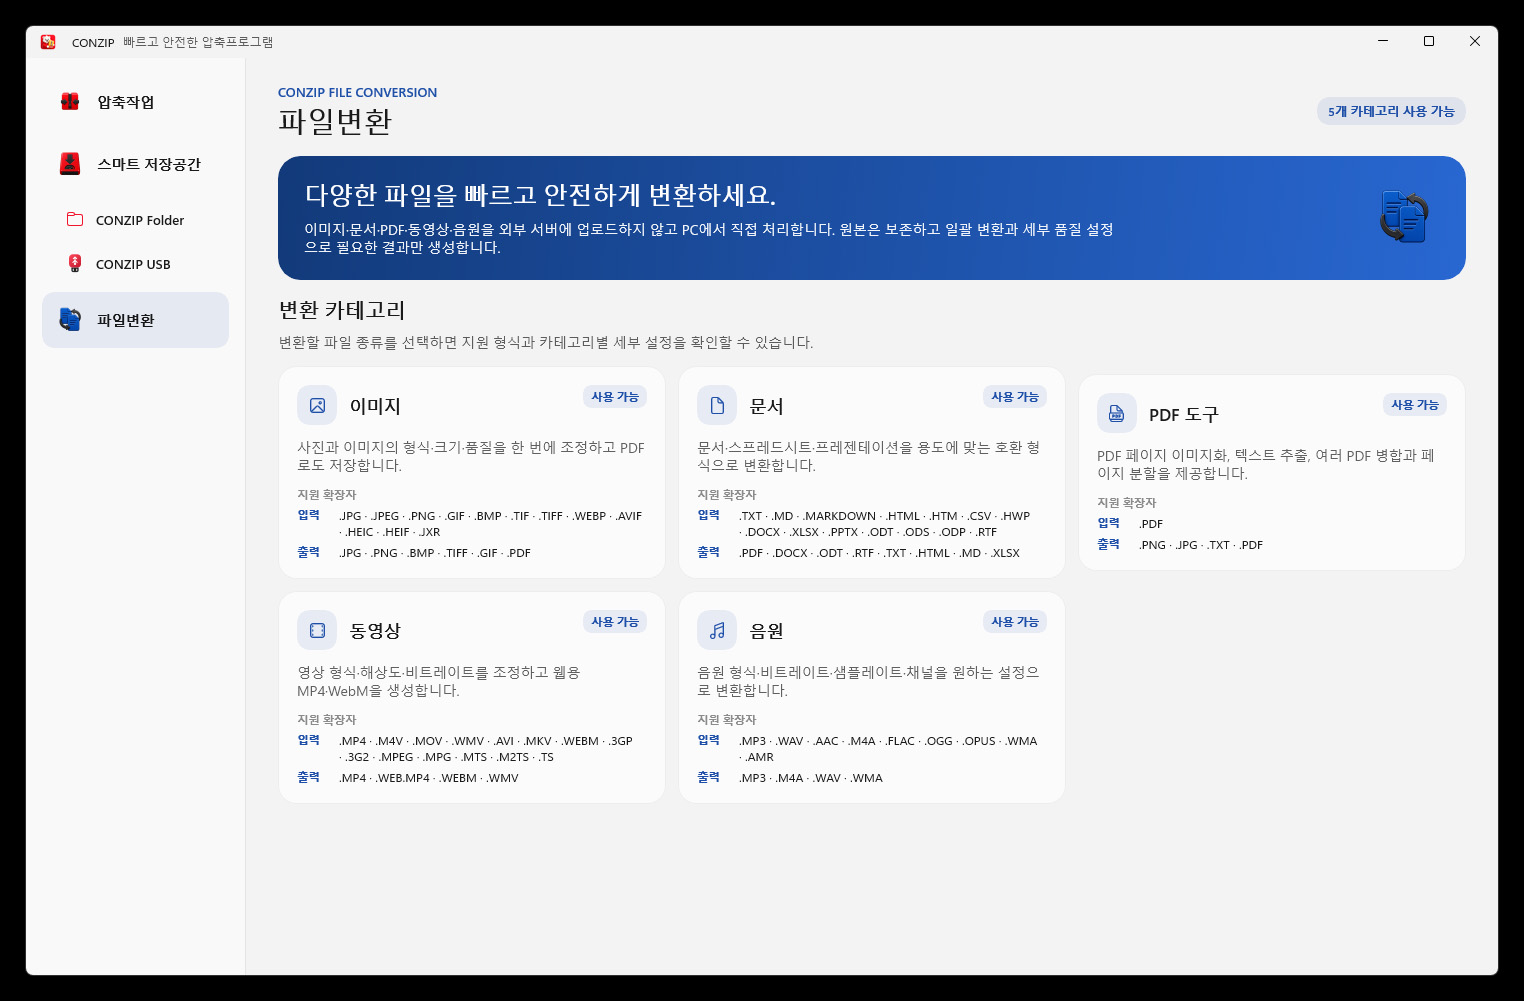Select the 파일변환 sidebar tab
This screenshot has height=1001, width=1524.
pyautogui.click(x=135, y=320)
